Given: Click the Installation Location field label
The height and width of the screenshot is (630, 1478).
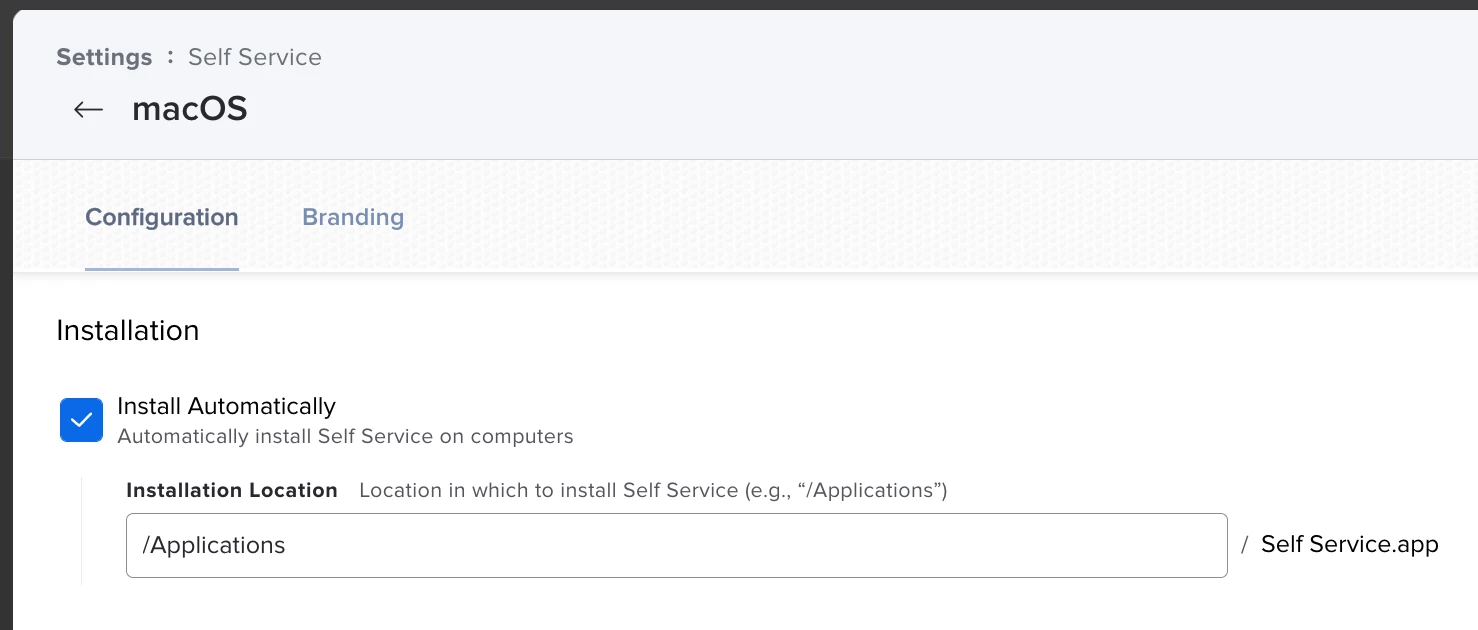Looking at the screenshot, I should point(232,490).
